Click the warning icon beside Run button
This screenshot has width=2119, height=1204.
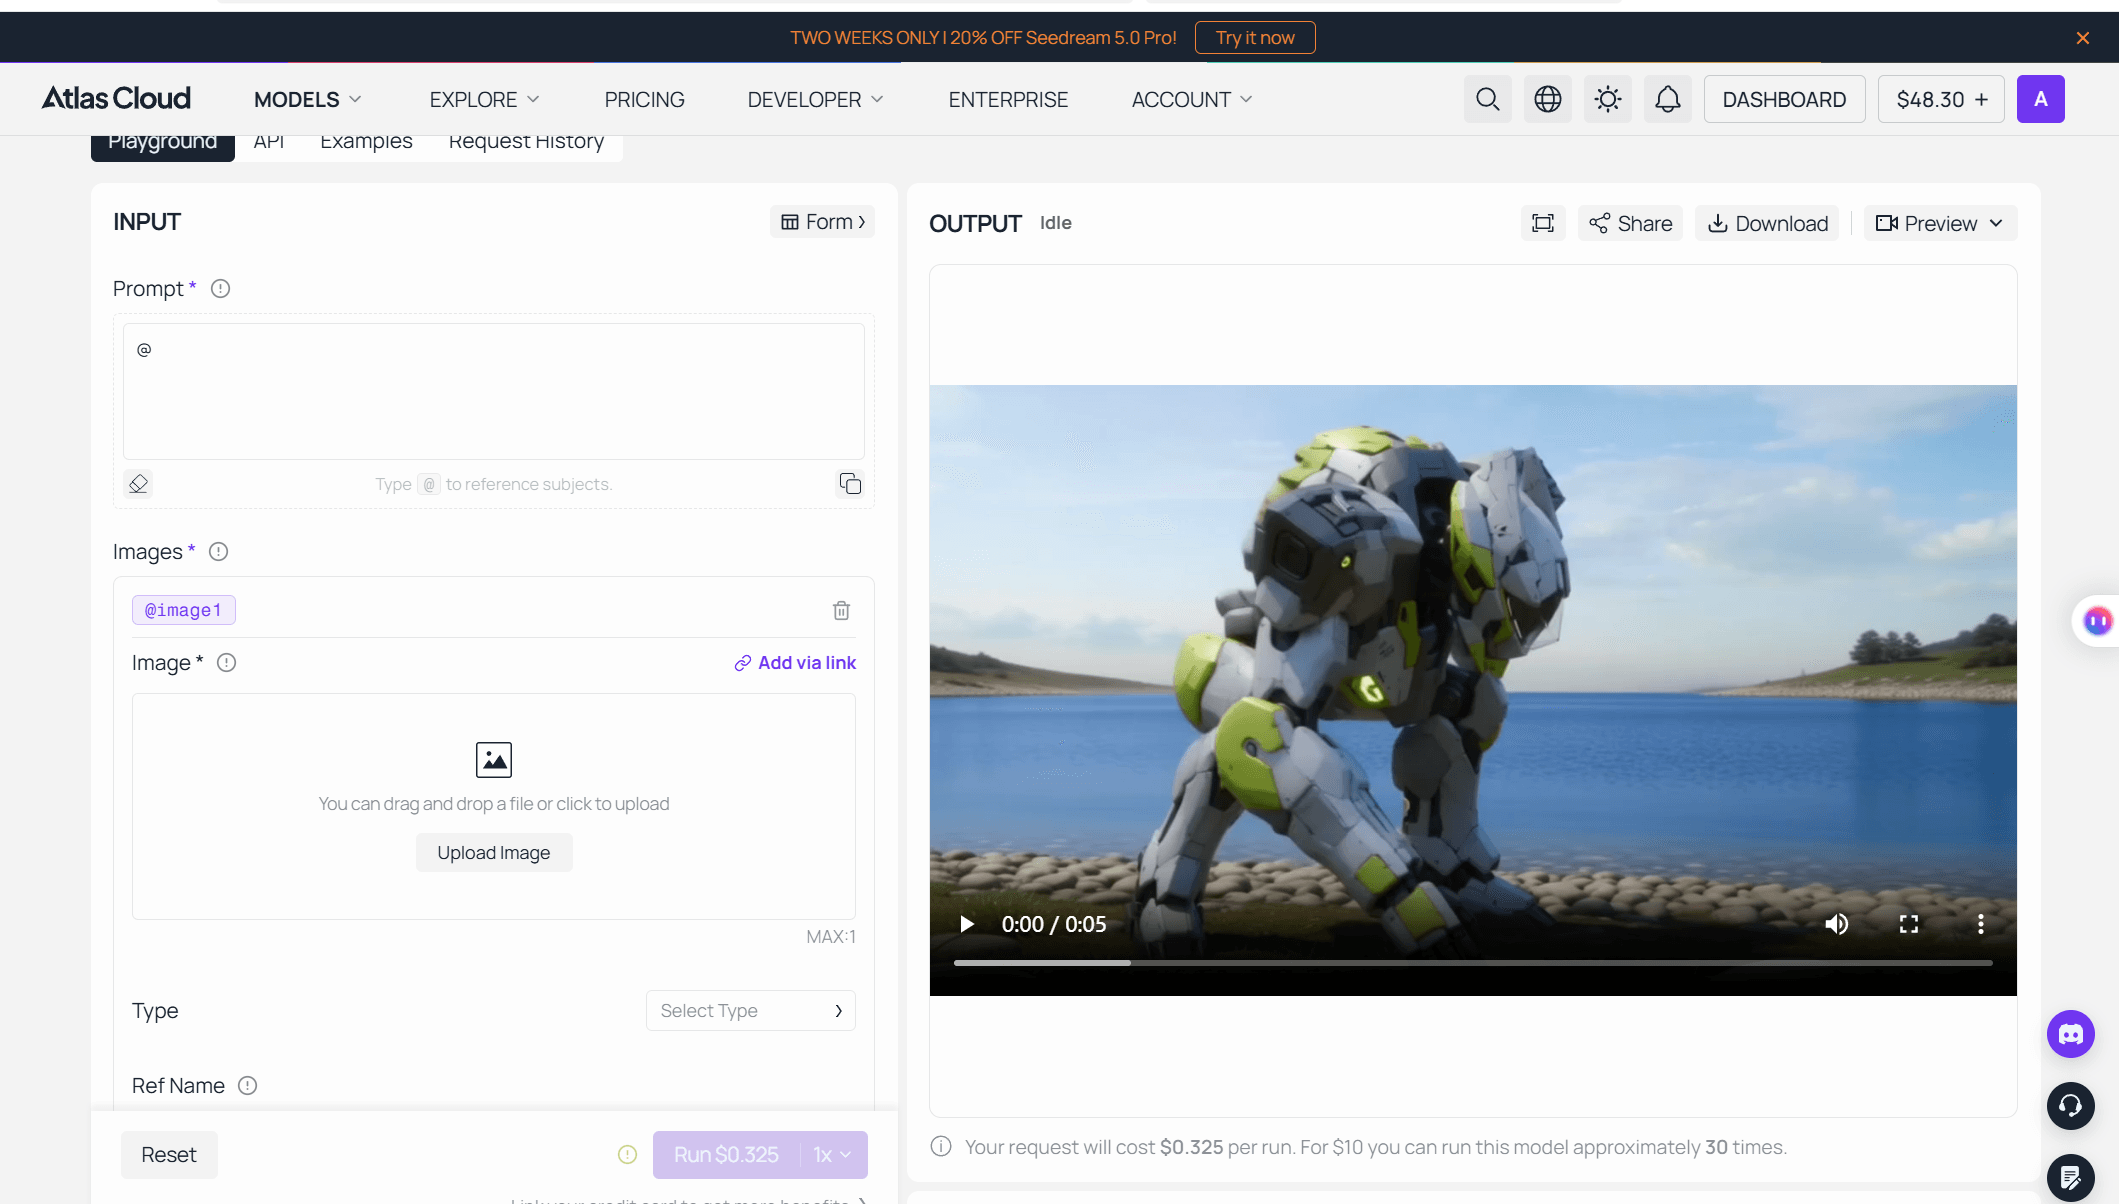pos(627,1155)
